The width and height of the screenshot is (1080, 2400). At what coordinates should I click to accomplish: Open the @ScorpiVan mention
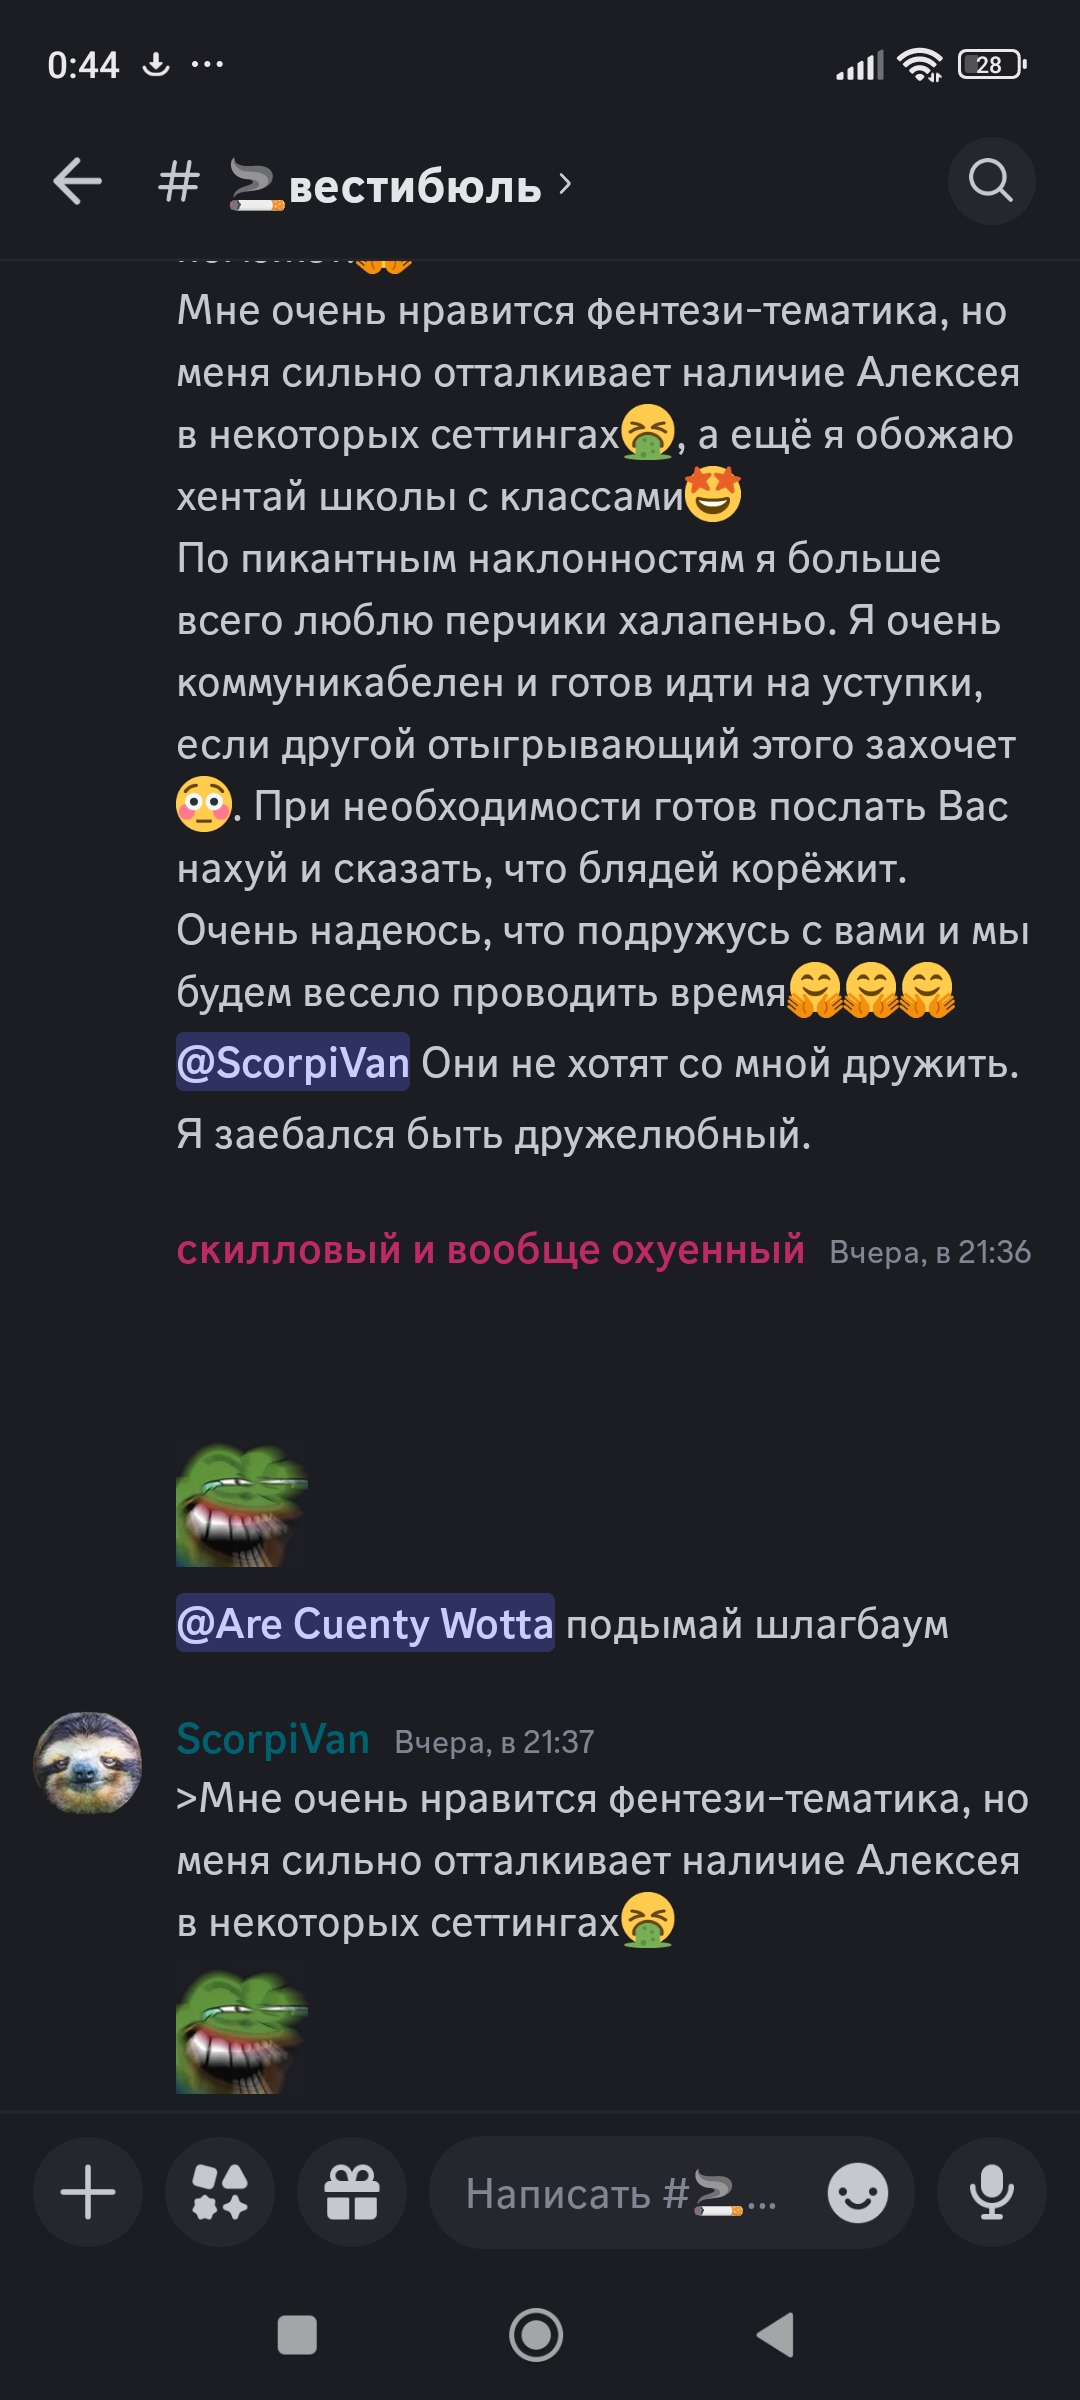293,1062
